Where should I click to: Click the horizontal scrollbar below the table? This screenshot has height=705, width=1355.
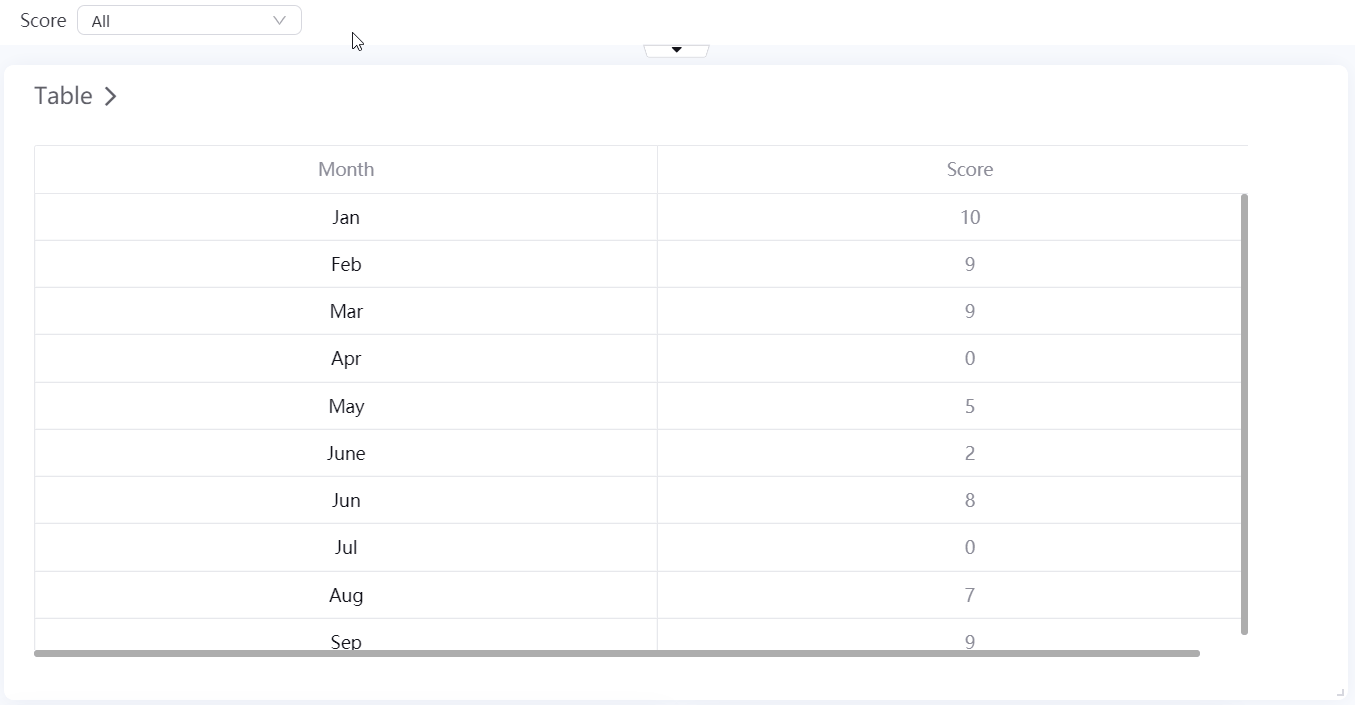click(x=616, y=653)
